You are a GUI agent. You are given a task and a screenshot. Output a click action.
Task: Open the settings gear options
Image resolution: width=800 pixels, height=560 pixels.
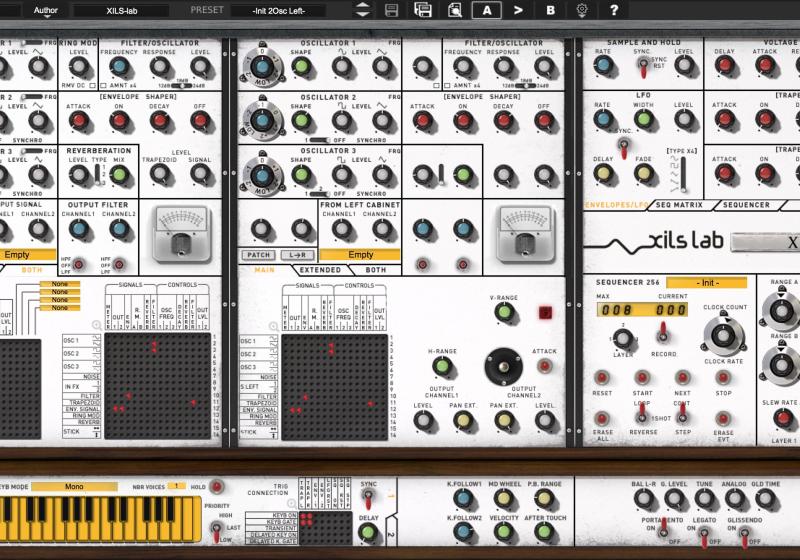point(581,10)
